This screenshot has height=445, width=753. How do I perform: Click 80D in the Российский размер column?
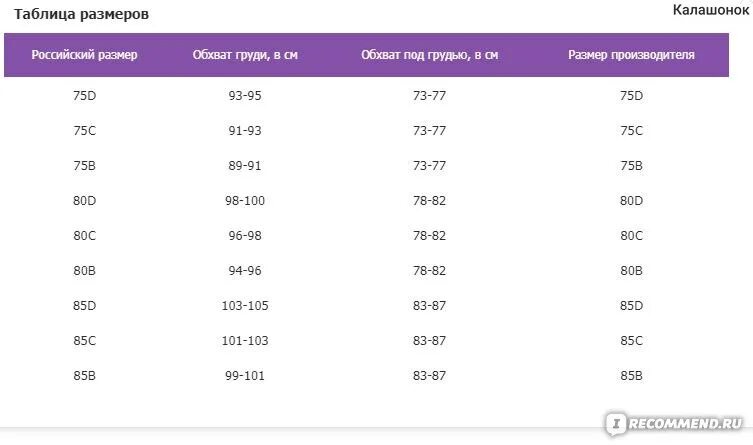85,201
